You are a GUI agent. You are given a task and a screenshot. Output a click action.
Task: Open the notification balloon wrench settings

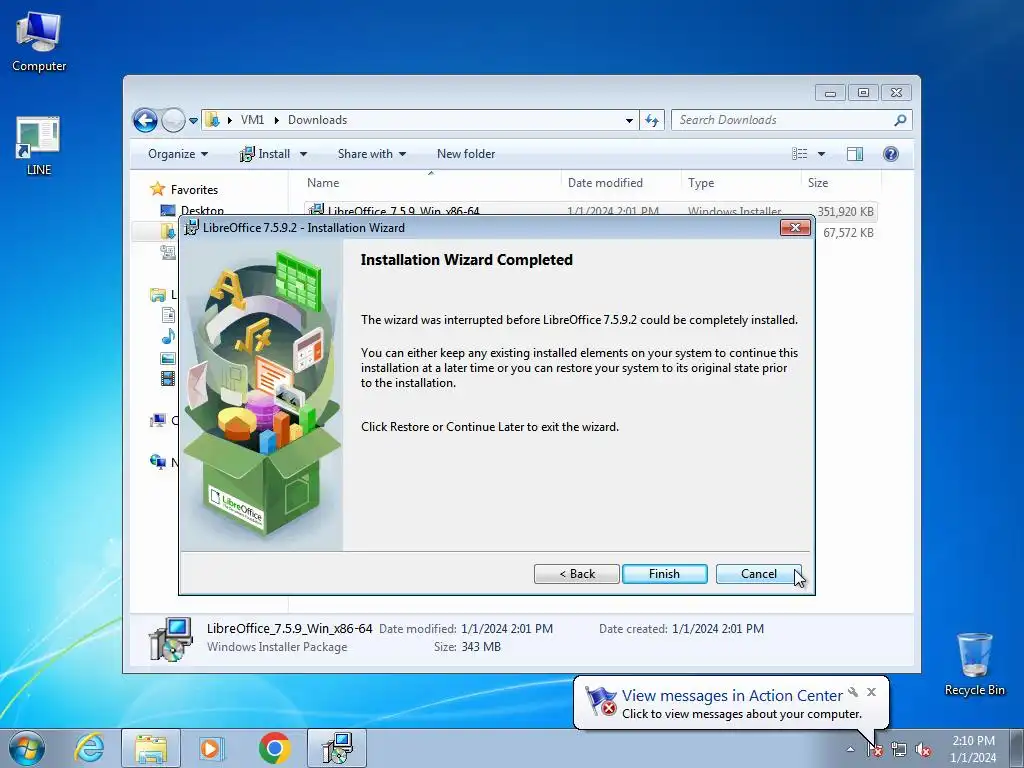coord(853,692)
